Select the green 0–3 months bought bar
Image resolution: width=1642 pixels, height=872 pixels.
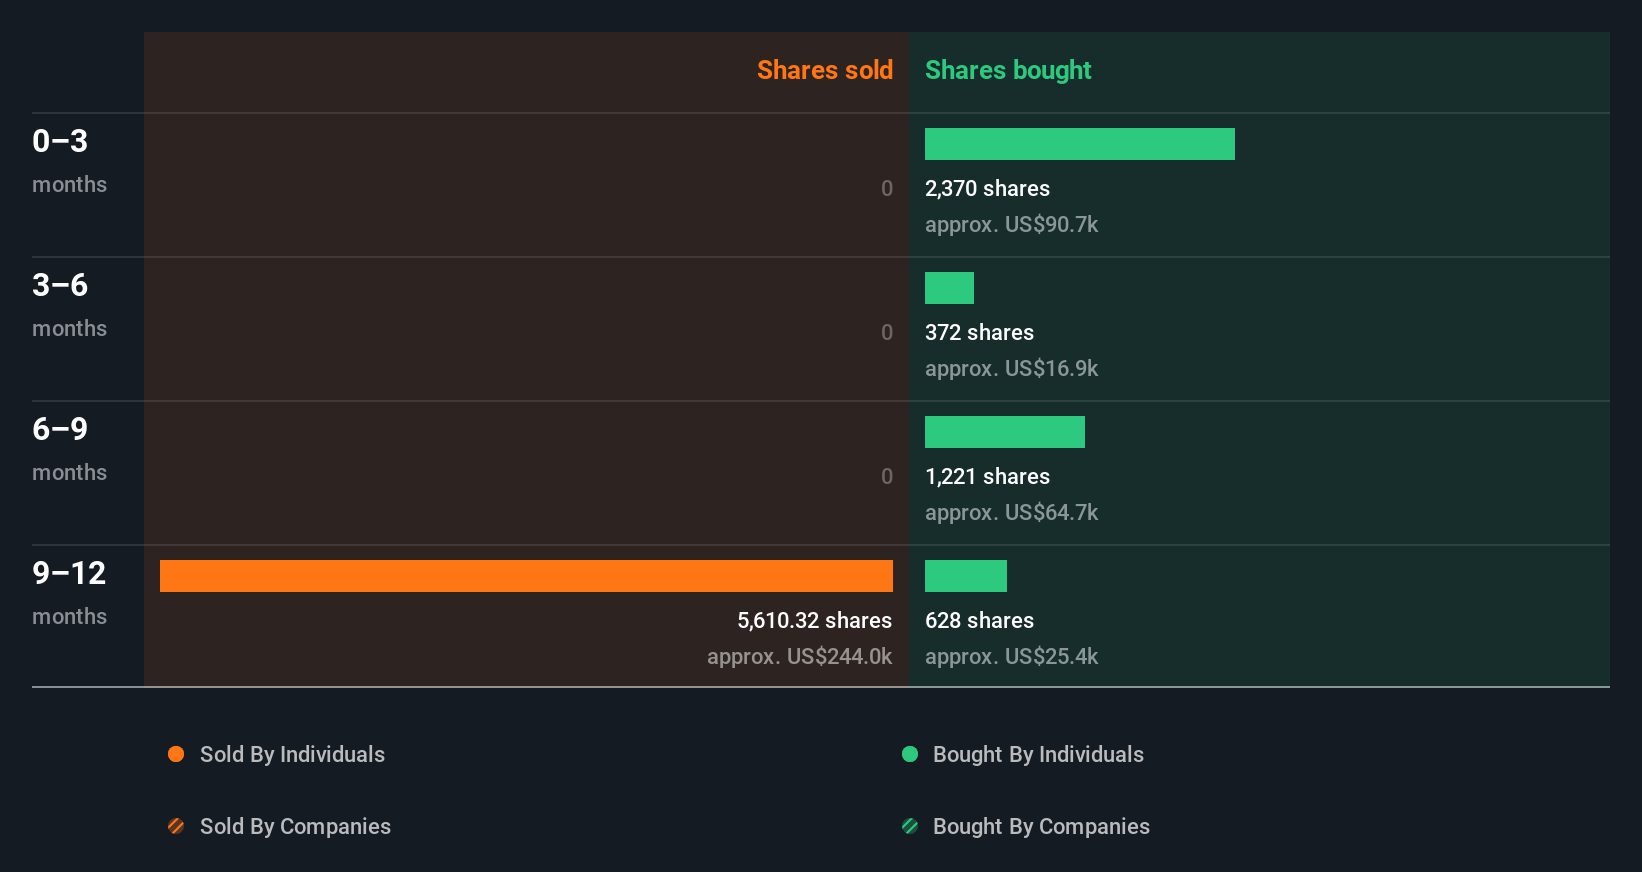pyautogui.click(x=1080, y=144)
